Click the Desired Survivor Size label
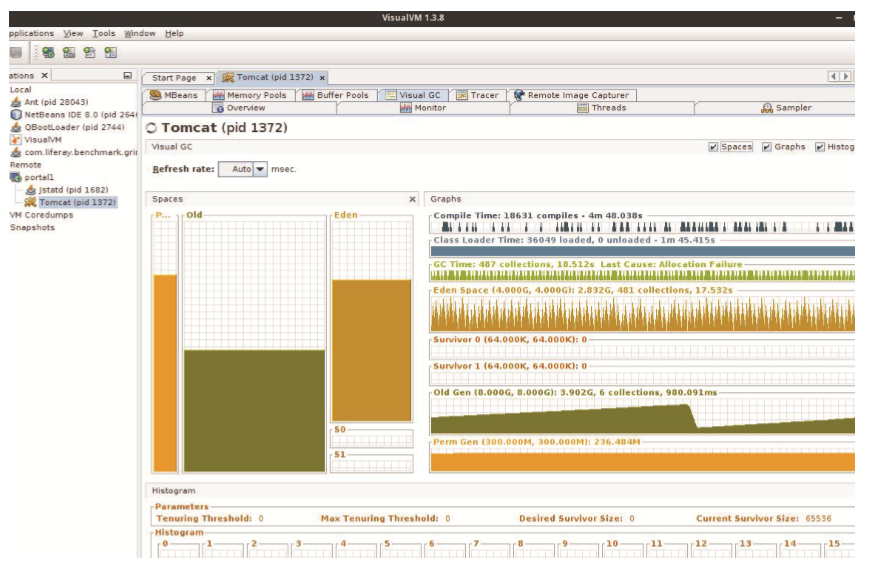Image resolution: width=872 pixels, height=581 pixels. point(571,518)
